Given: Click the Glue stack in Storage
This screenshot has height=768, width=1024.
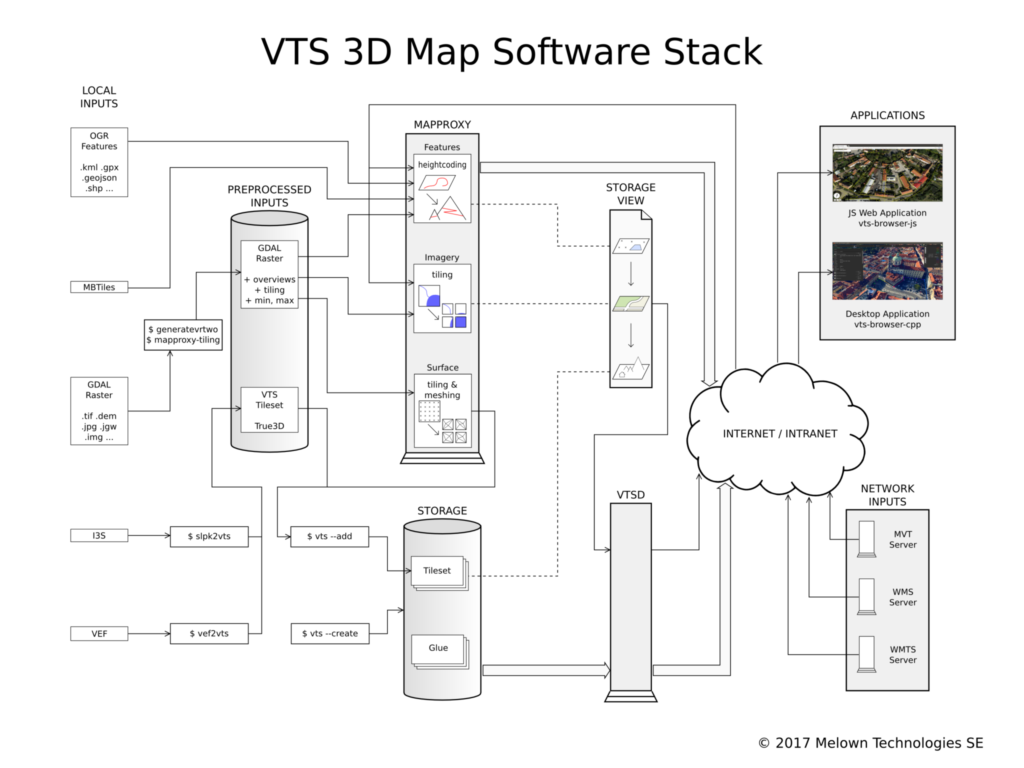Looking at the screenshot, I should pos(439,650).
